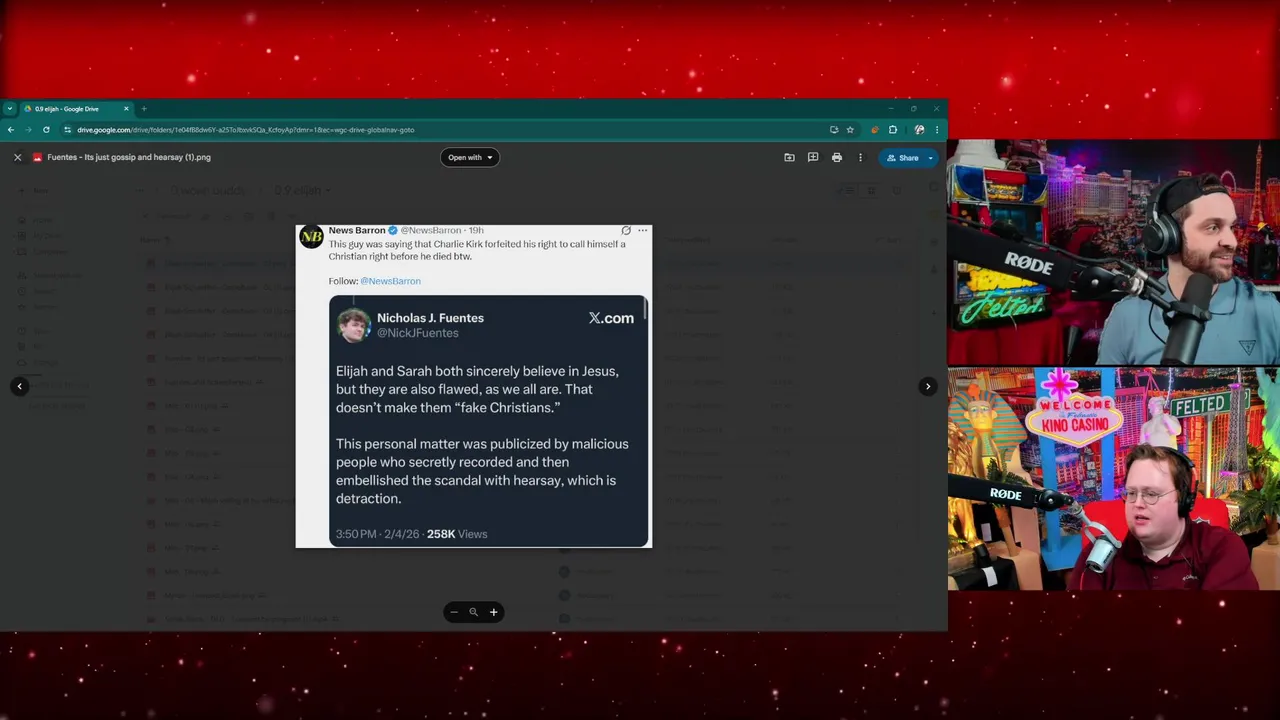Reload the current Drive page
This screenshot has height=720, width=1280.
pos(46,130)
